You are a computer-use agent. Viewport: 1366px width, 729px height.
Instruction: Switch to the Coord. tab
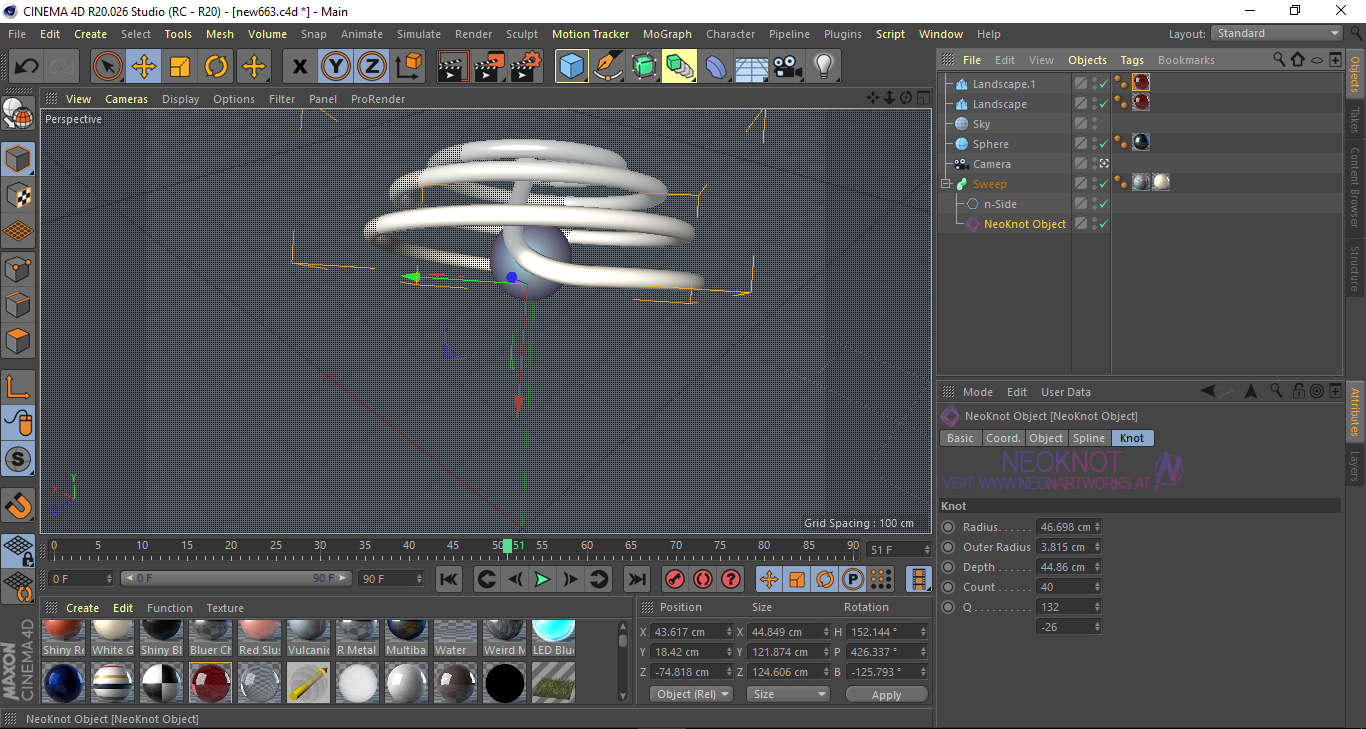point(1003,438)
